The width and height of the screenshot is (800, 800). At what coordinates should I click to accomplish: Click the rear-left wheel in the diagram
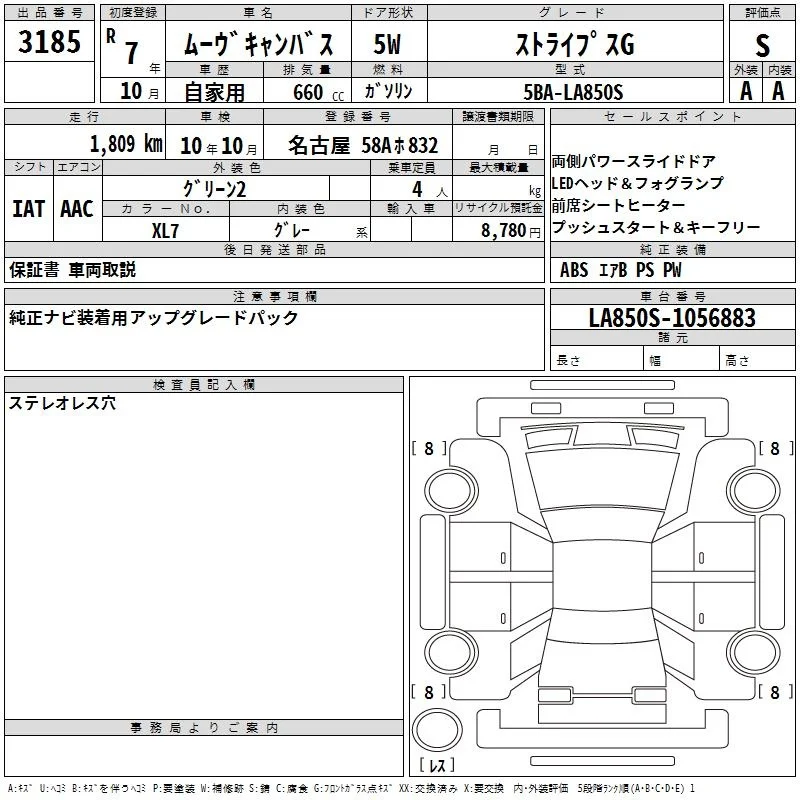coord(451,653)
